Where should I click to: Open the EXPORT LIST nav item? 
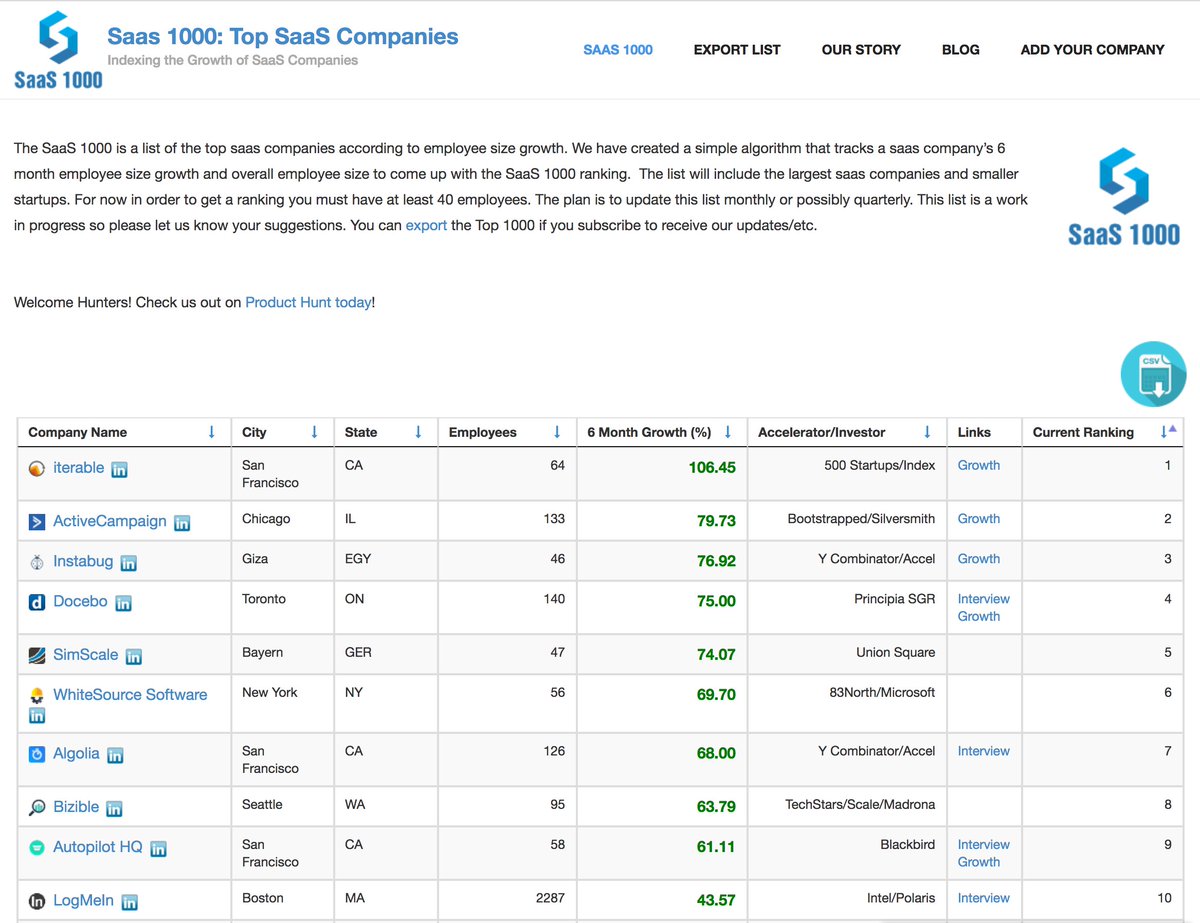click(x=737, y=49)
